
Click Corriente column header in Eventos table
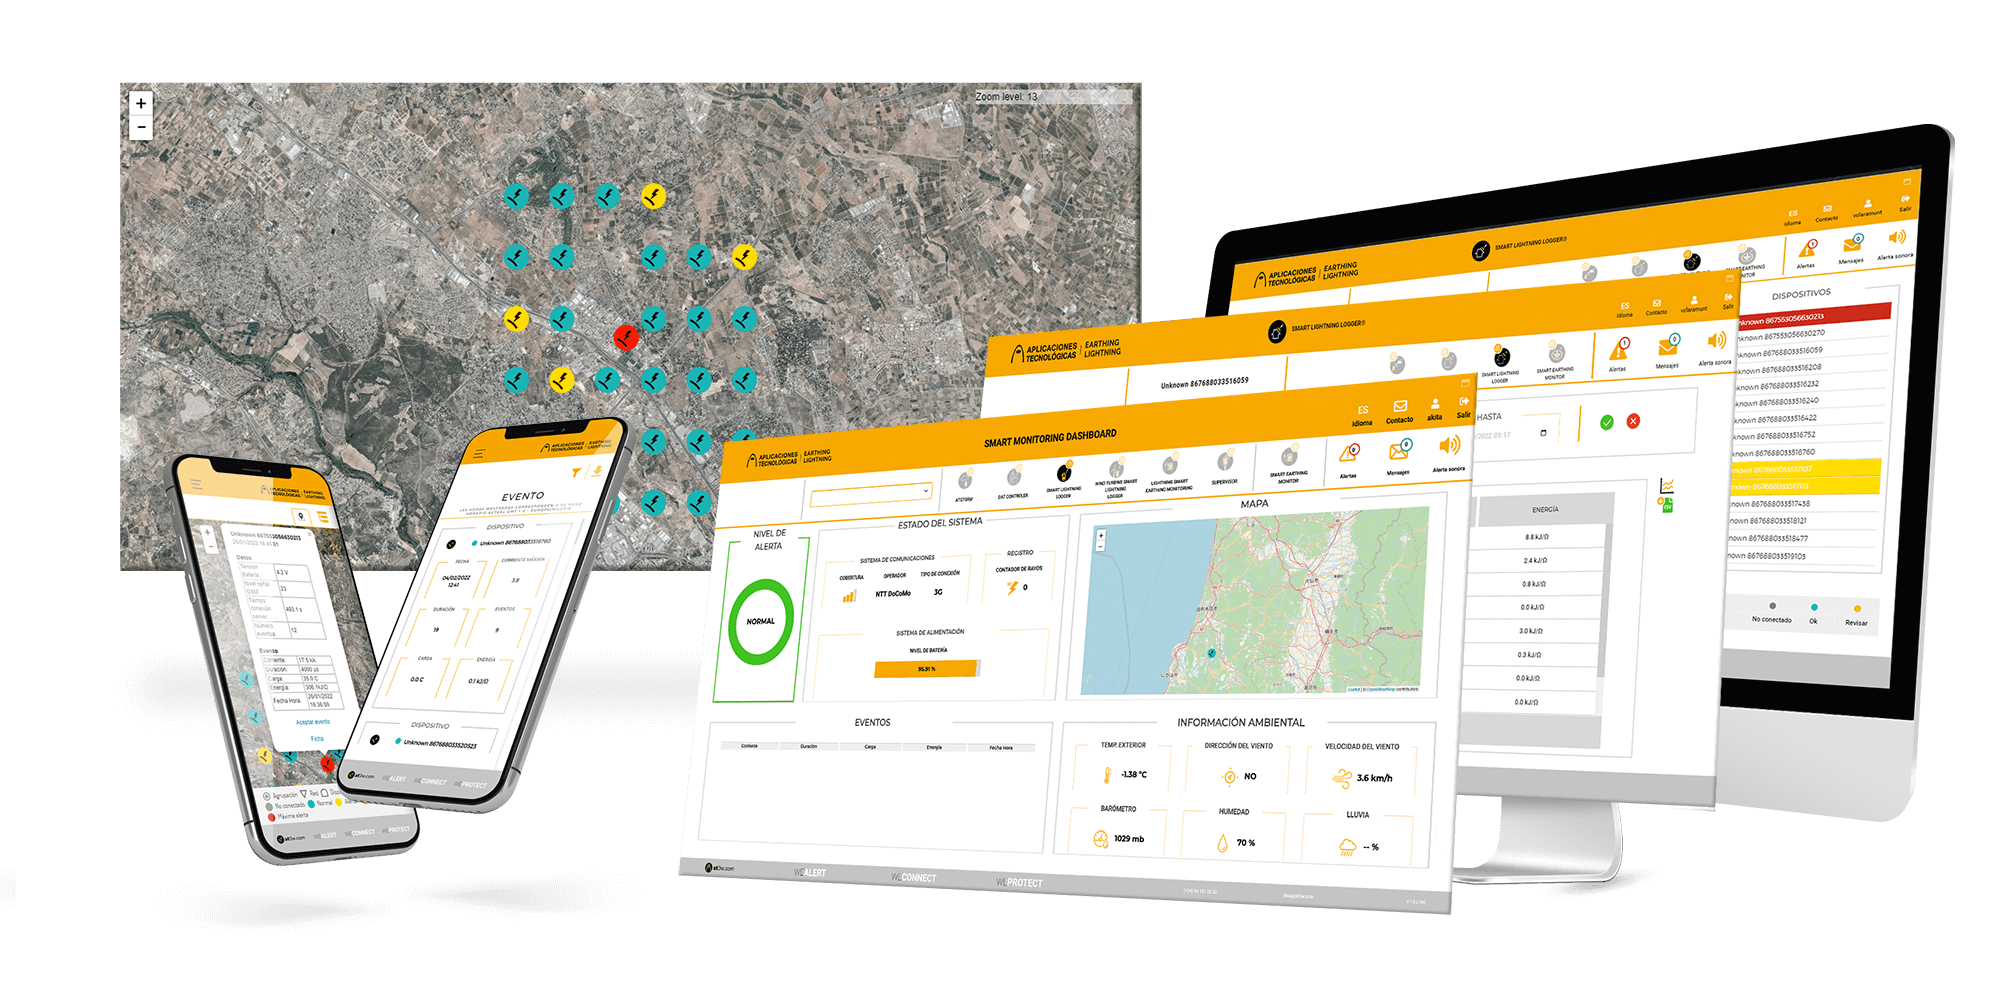[749, 746]
